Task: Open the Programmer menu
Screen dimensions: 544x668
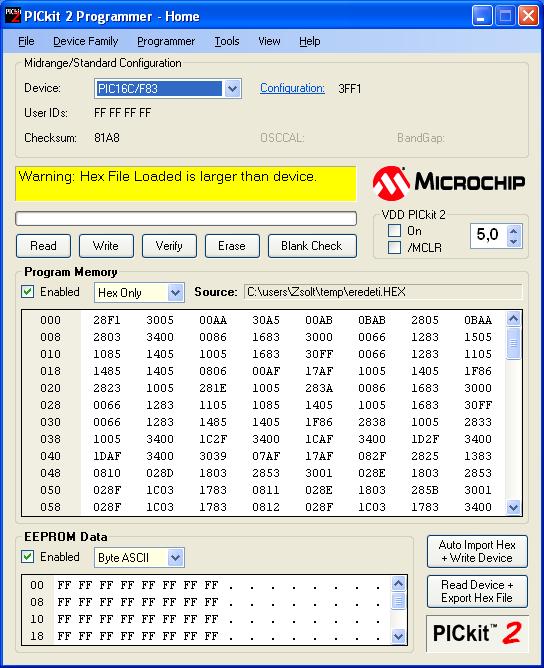Action: 166,41
